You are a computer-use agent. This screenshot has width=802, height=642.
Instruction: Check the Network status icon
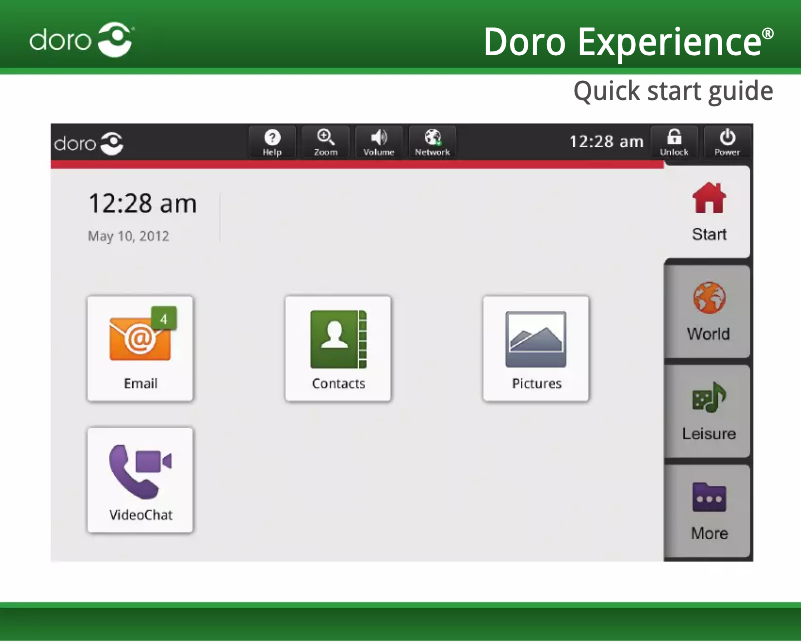432,141
